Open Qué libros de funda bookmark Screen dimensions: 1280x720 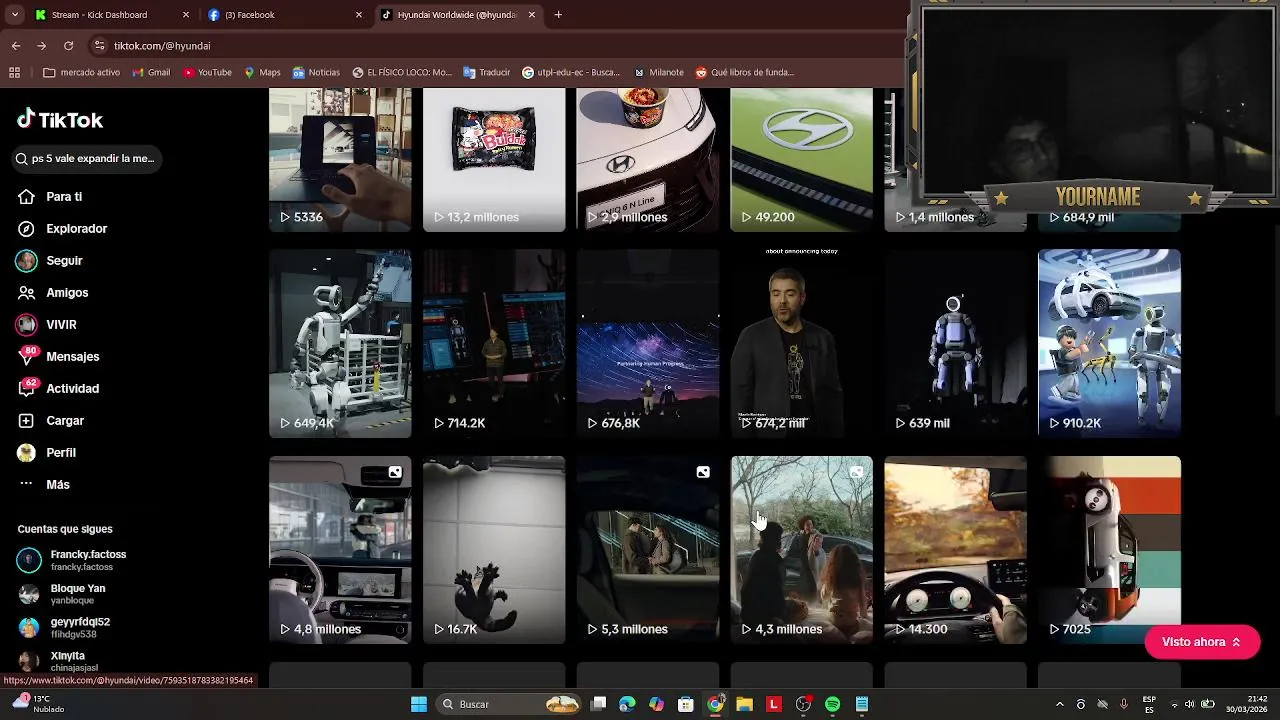click(x=745, y=72)
